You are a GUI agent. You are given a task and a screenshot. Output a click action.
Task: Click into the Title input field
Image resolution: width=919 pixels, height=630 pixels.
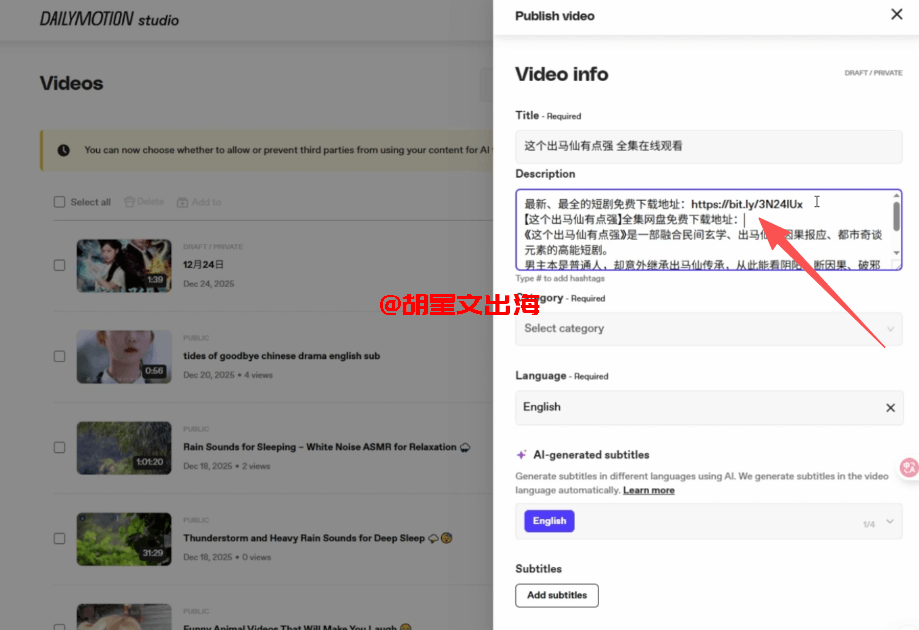click(709, 147)
